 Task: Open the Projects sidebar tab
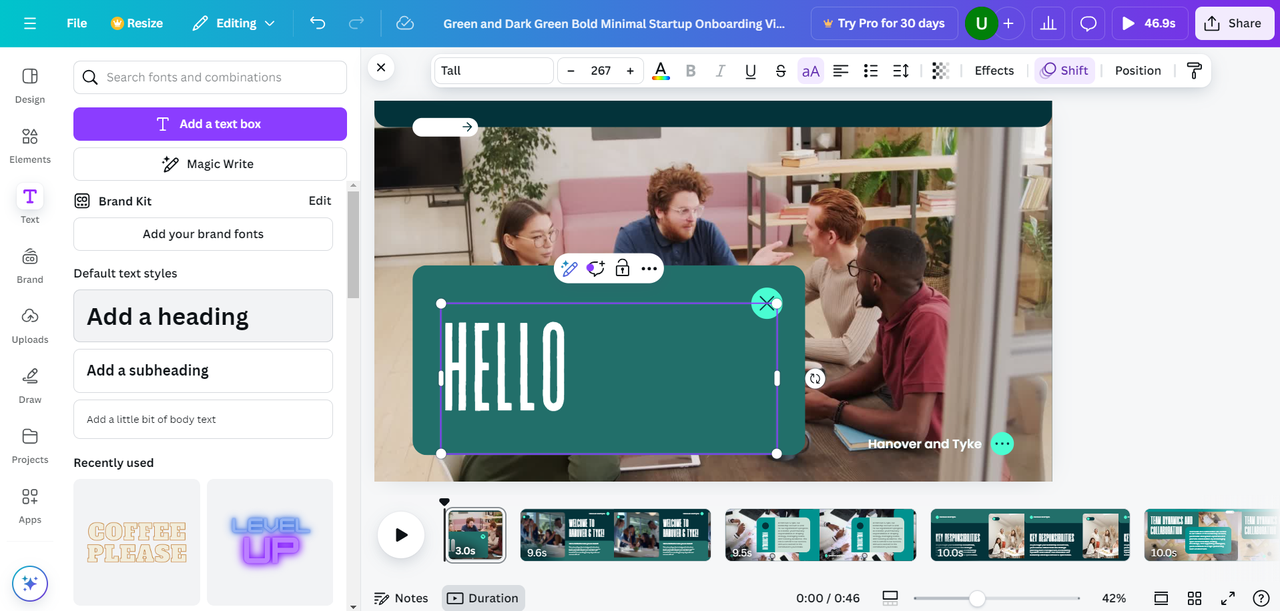[x=30, y=445]
